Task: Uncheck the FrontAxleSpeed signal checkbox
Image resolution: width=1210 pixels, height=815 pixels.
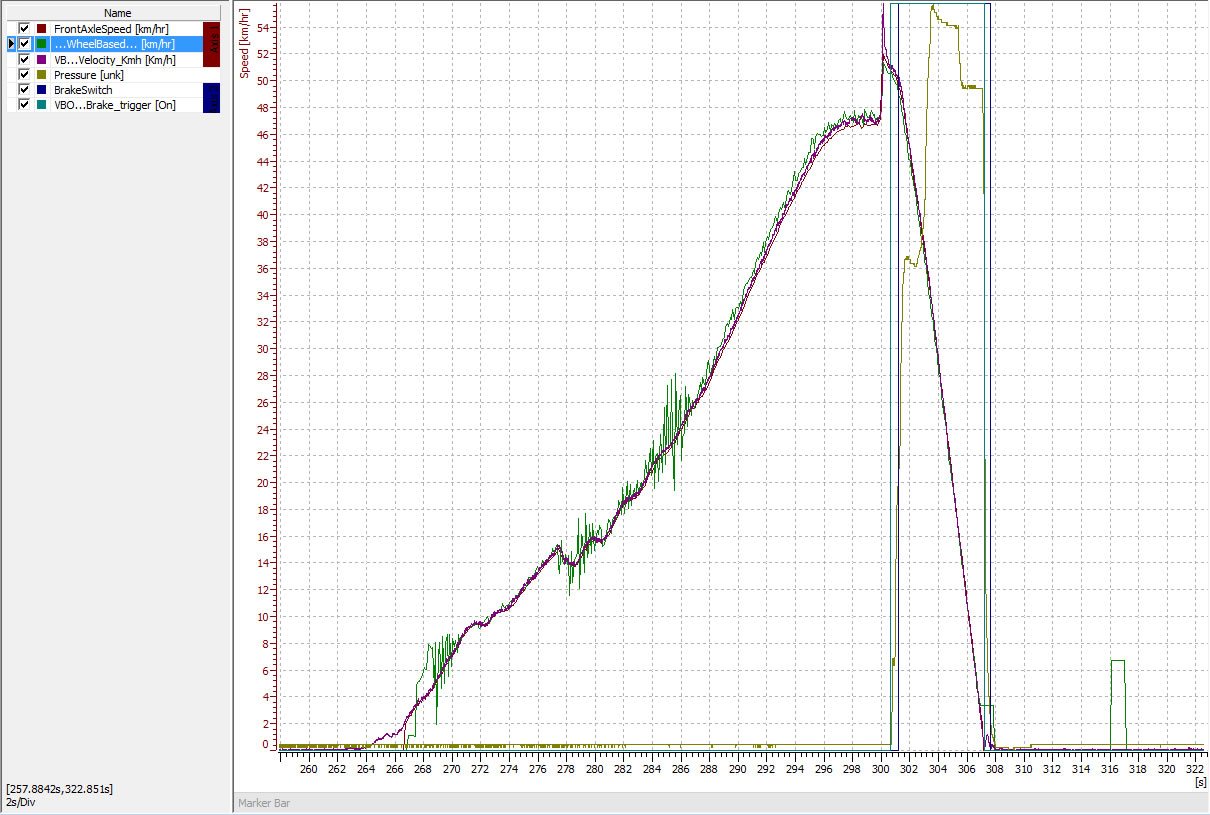Action: pos(24,29)
